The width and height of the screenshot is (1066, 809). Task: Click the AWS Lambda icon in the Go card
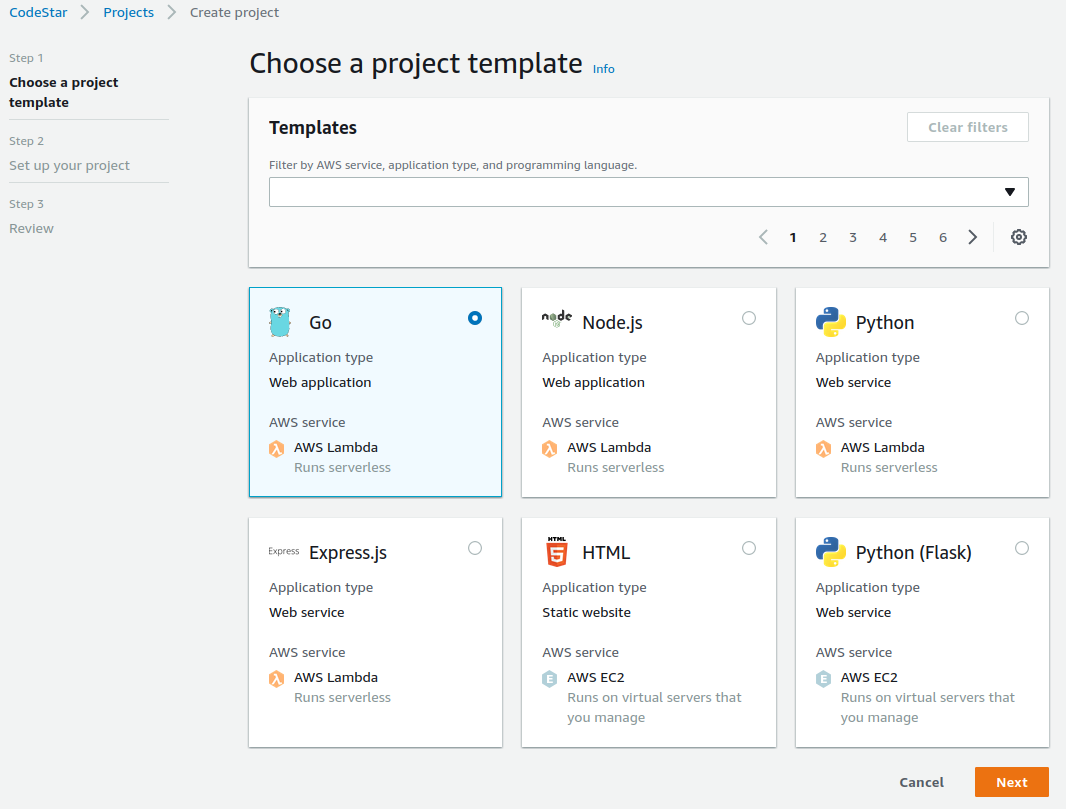277,449
